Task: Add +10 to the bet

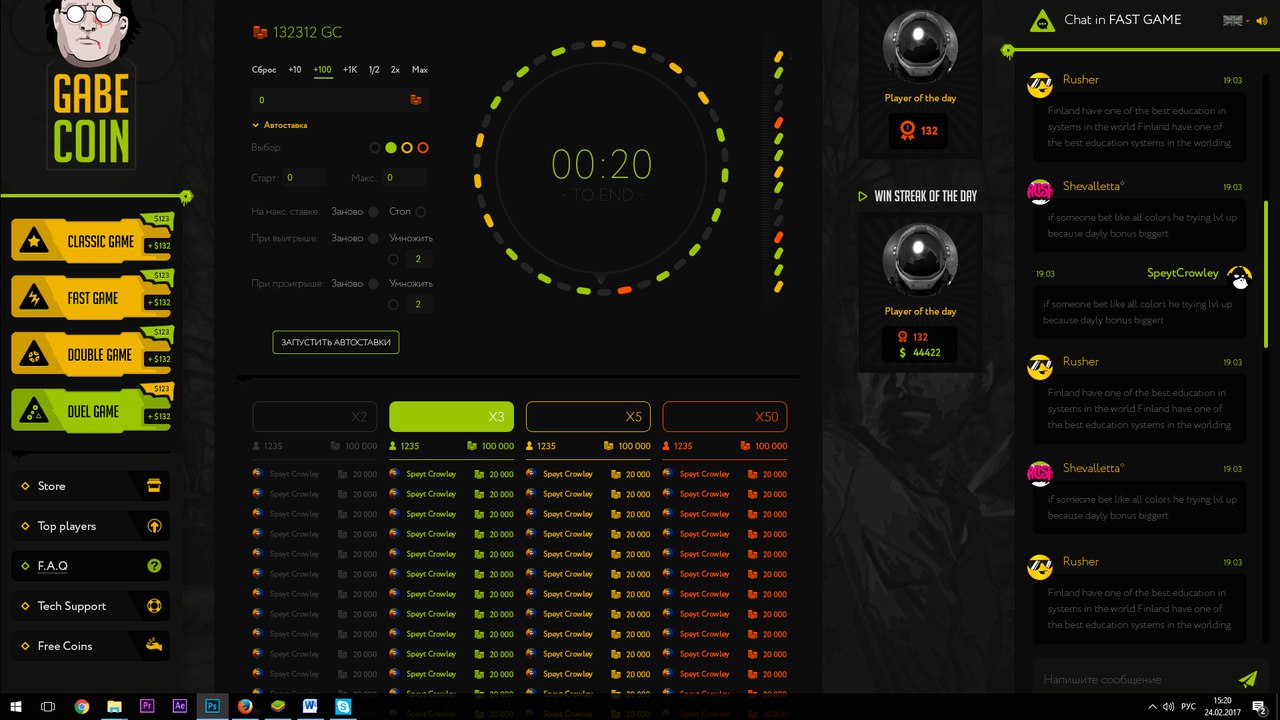Action: 295,70
